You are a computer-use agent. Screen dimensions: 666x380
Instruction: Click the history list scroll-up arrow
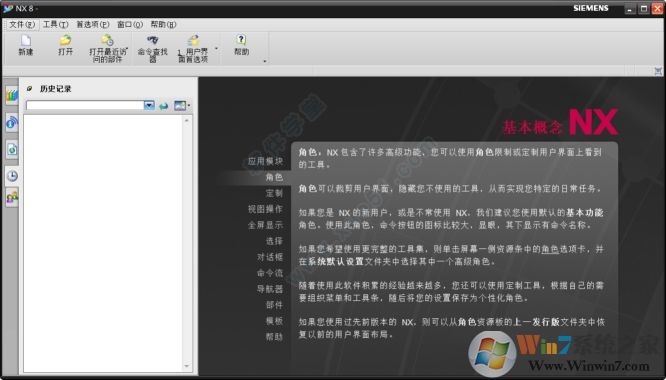186,121
